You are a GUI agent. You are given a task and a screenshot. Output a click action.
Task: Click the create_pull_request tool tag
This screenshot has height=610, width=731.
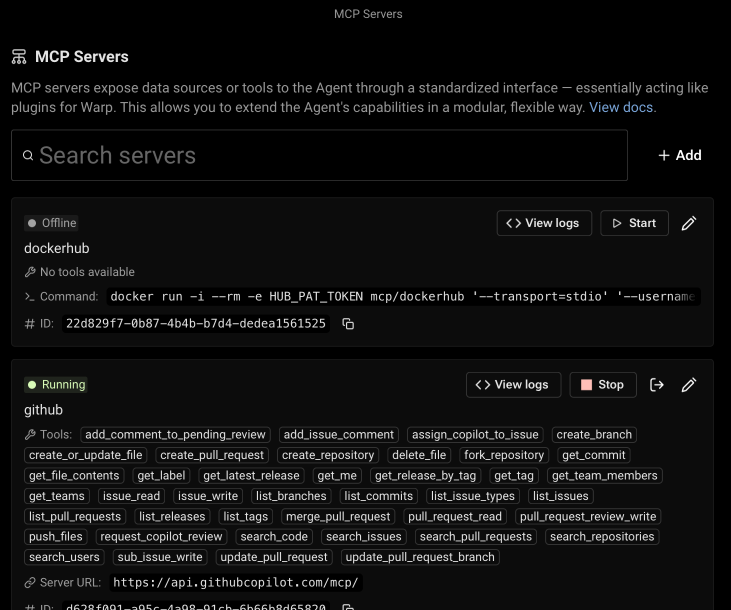point(212,455)
